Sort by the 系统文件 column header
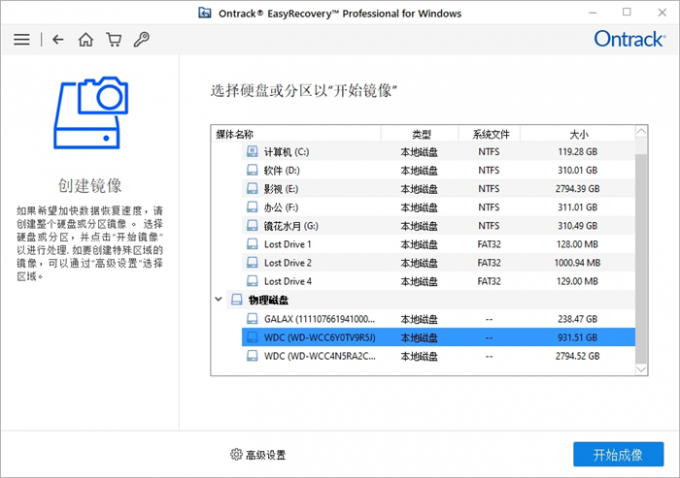Viewport: 680px width, 478px height. click(490, 134)
